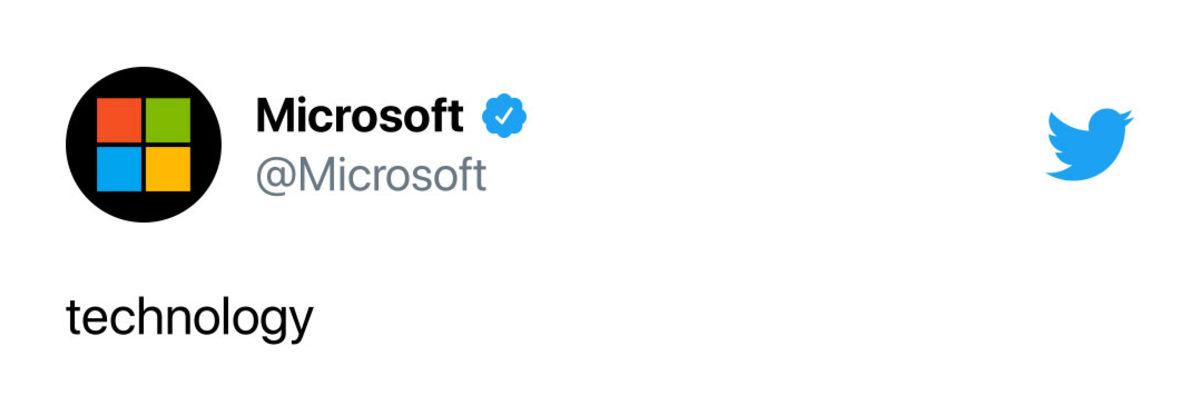The image size is (1200, 405).
Task: Click the end of the @Microsoft handle
Action: tap(480, 175)
